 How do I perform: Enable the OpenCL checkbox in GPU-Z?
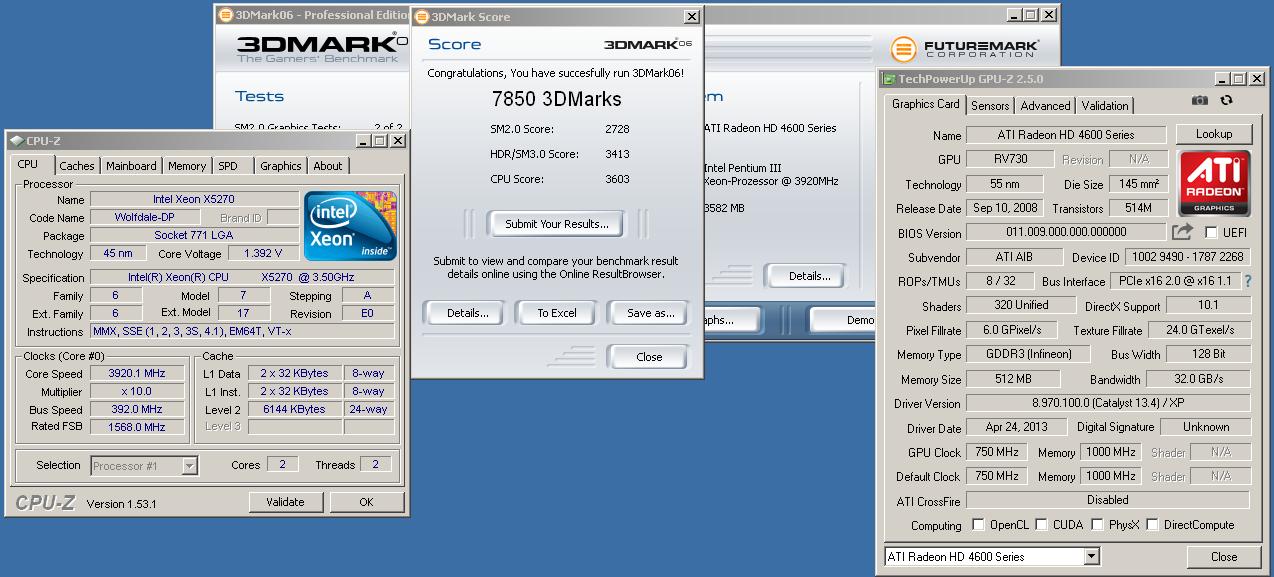click(978, 524)
